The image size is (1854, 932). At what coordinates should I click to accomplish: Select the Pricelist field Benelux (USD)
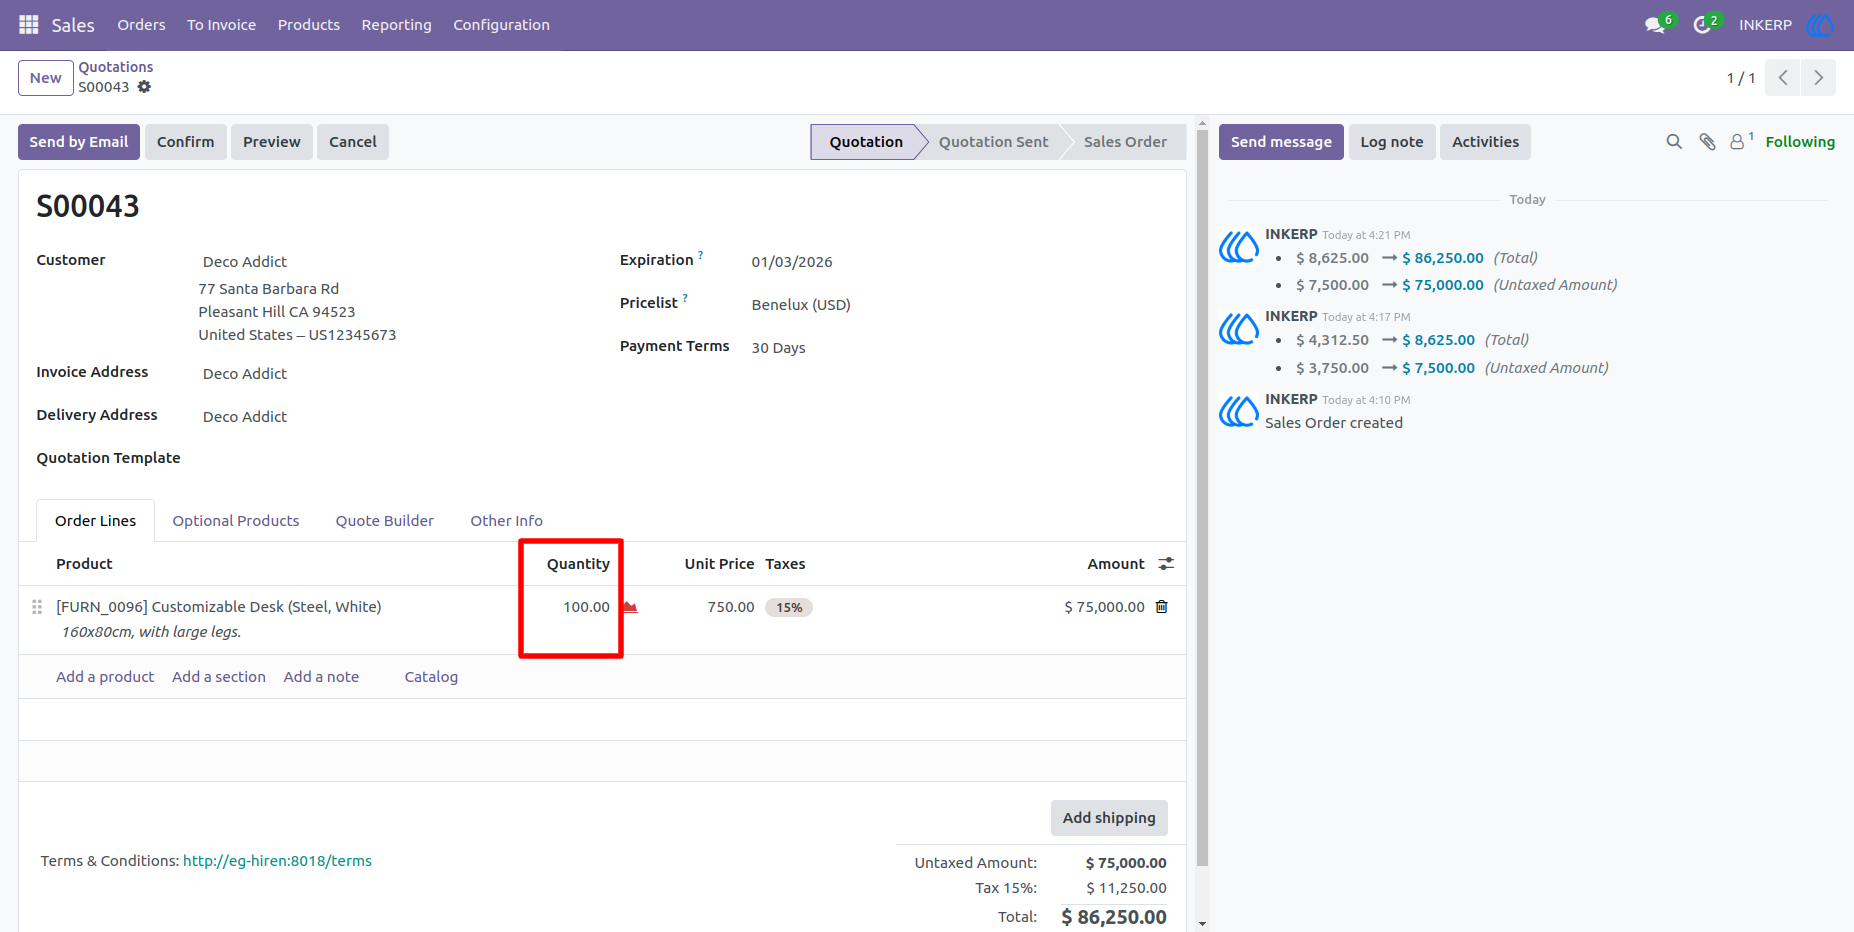[x=801, y=305]
